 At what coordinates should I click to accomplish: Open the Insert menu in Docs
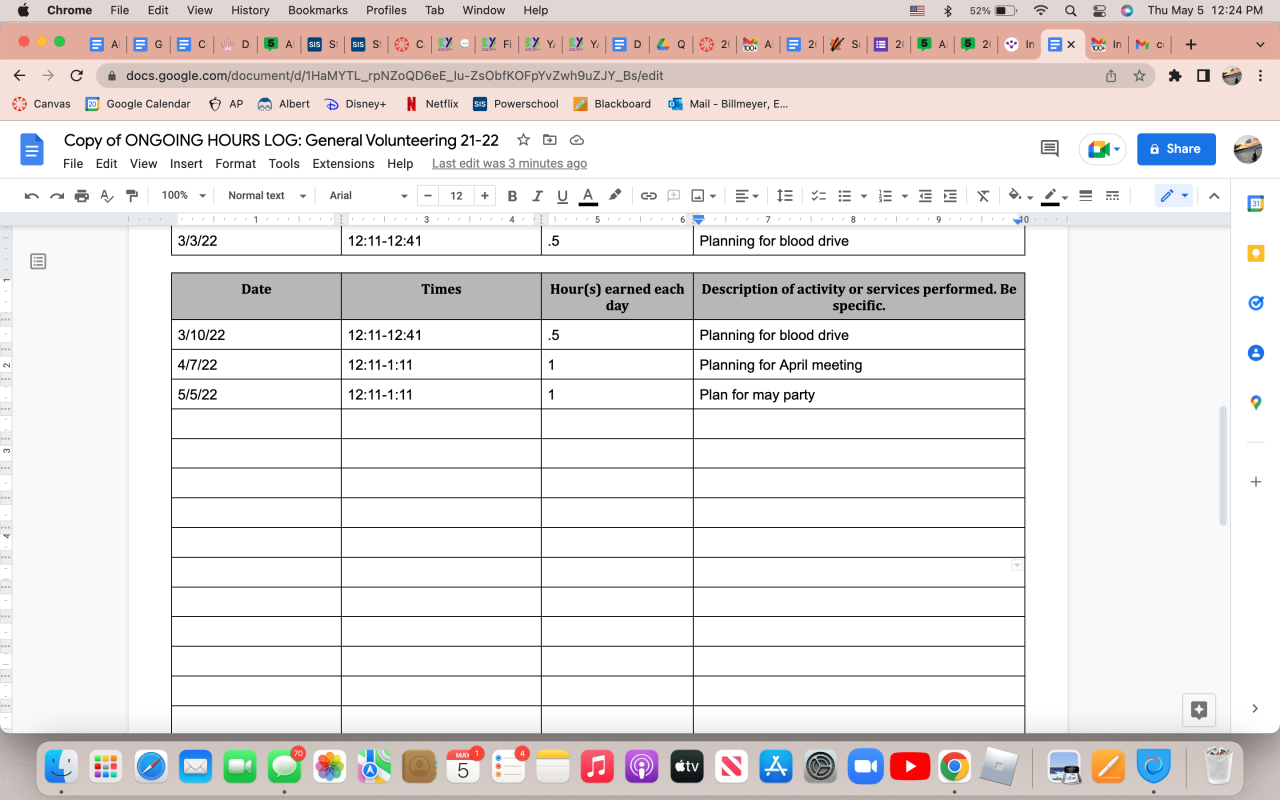[x=186, y=164]
